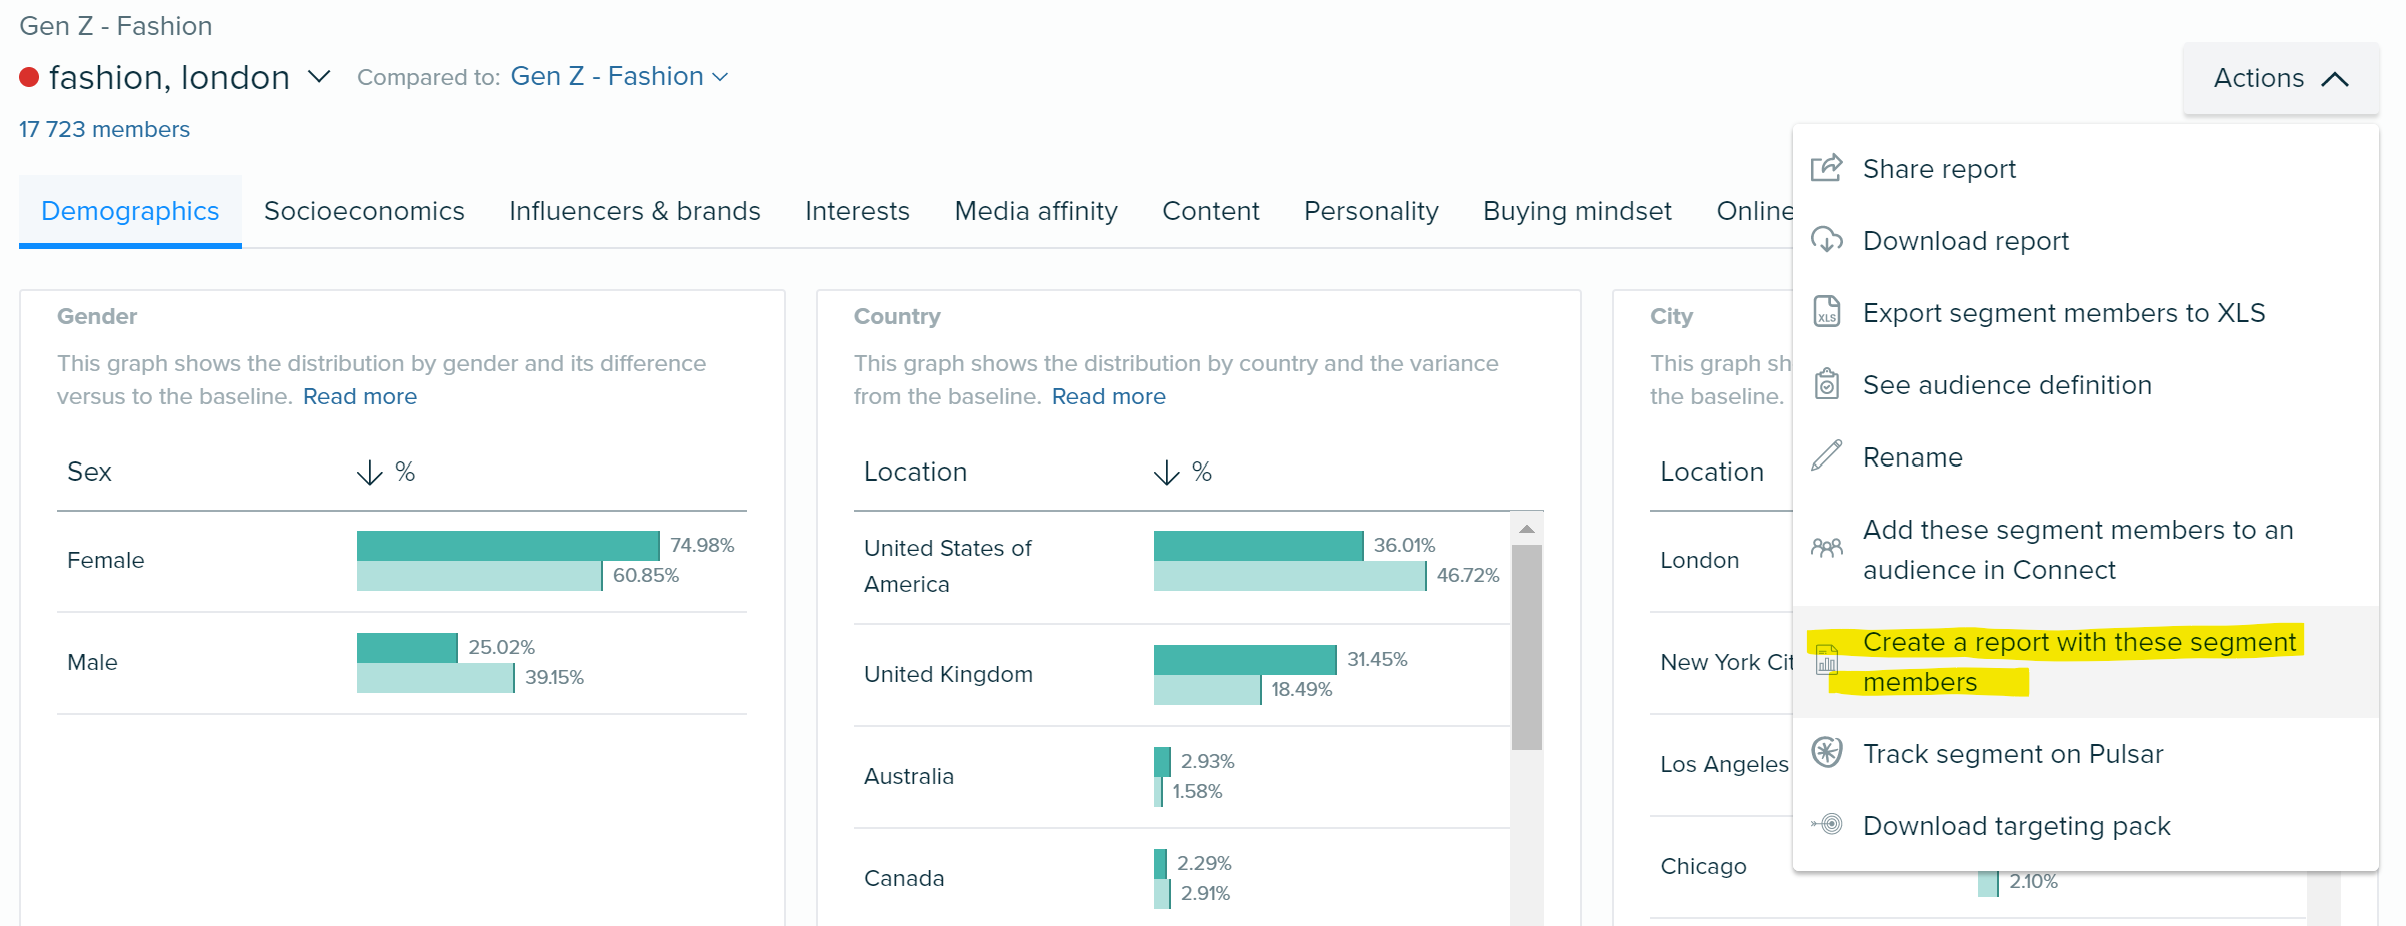Choose Rename in the Actions menu
Screen dimensions: 2406x926
click(x=2085, y=456)
